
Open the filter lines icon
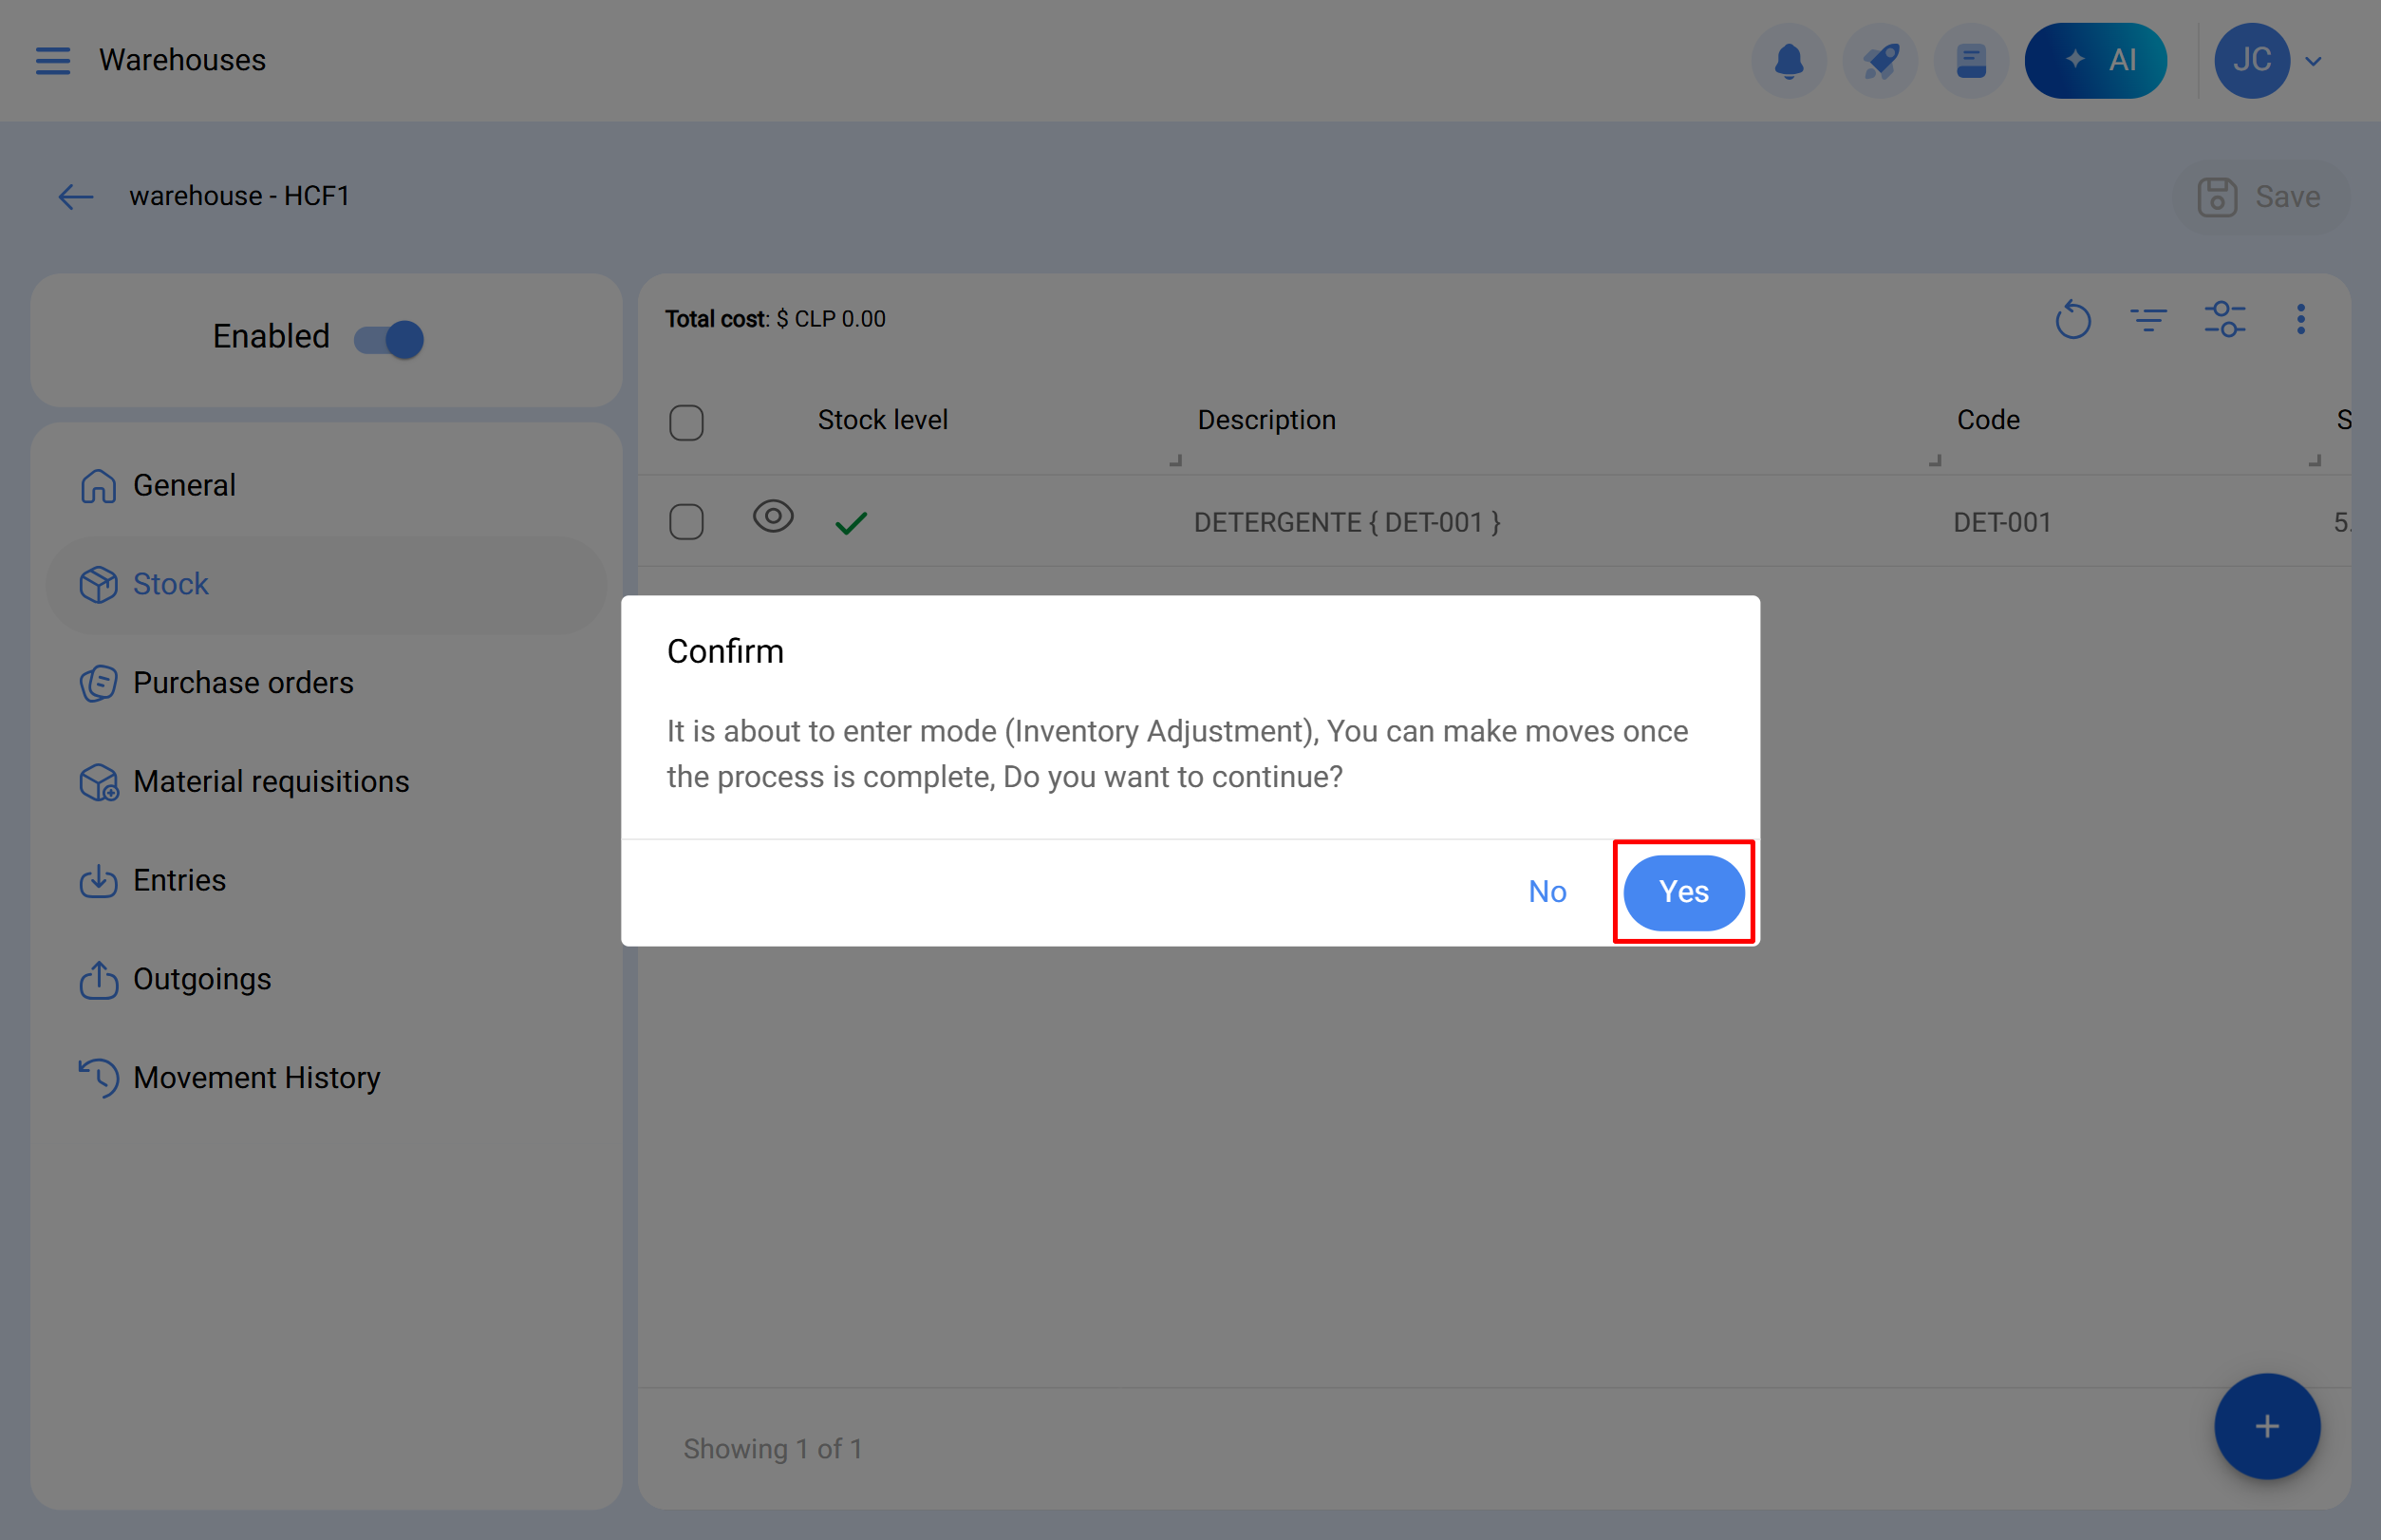tap(2148, 320)
